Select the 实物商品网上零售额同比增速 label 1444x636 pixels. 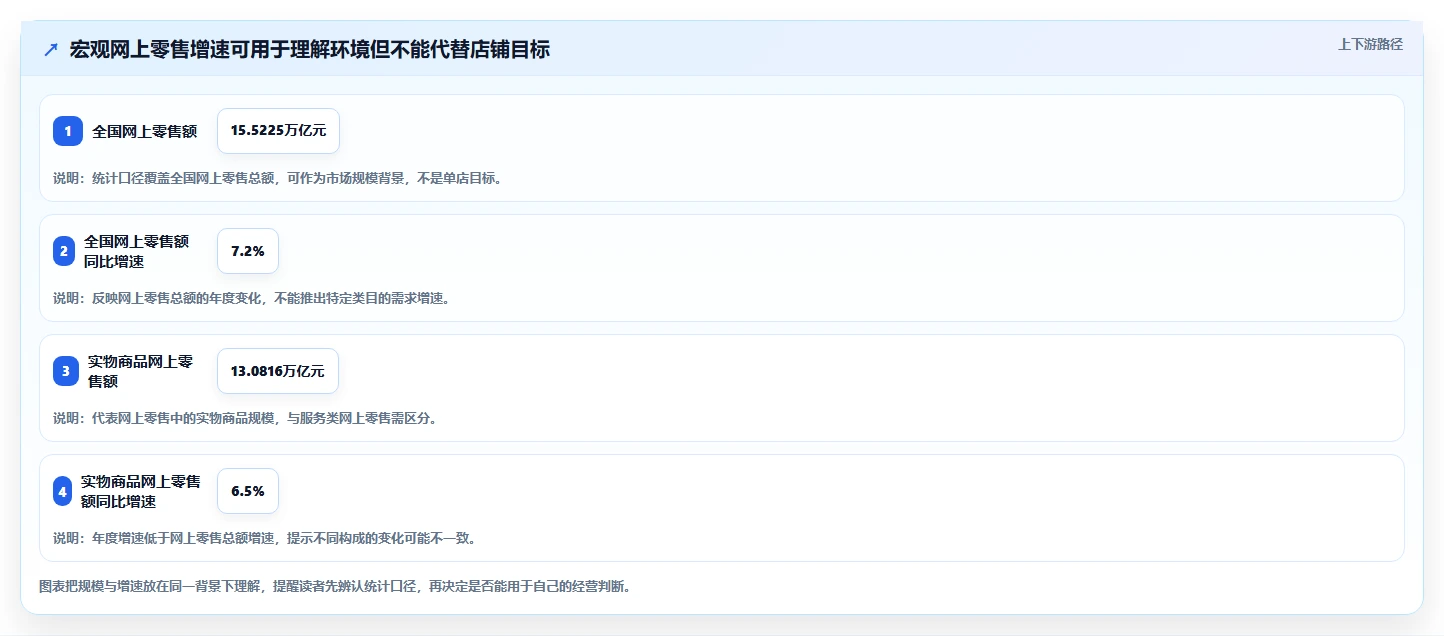click(141, 491)
